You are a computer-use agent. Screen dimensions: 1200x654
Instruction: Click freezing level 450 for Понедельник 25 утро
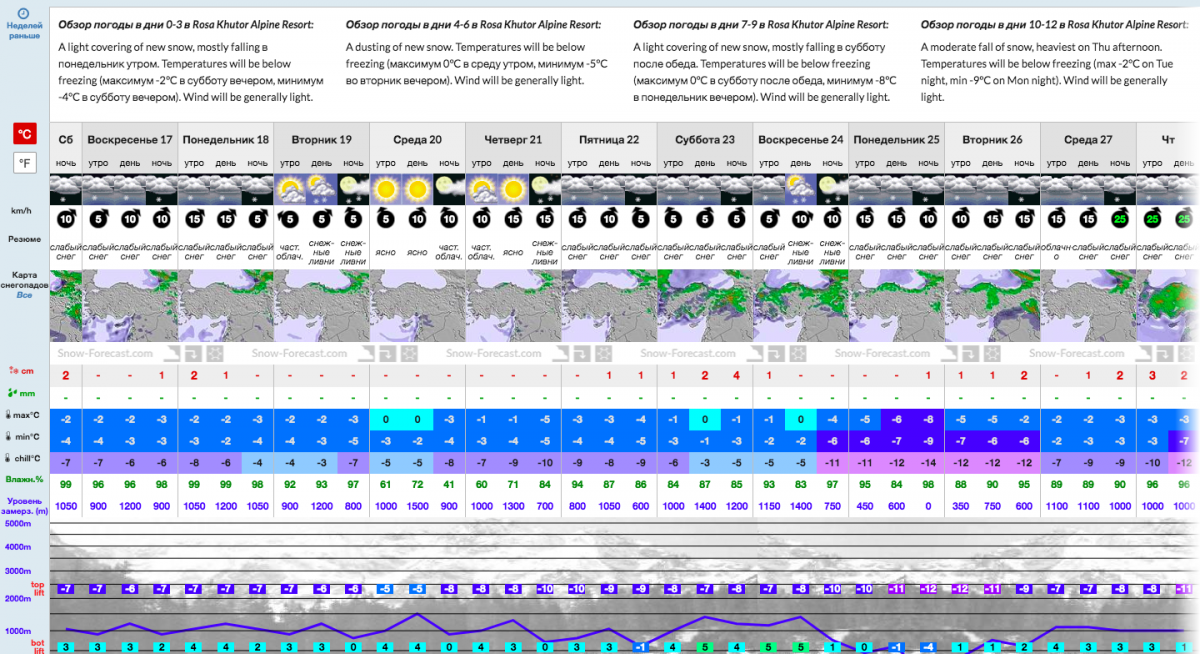[x=865, y=507]
